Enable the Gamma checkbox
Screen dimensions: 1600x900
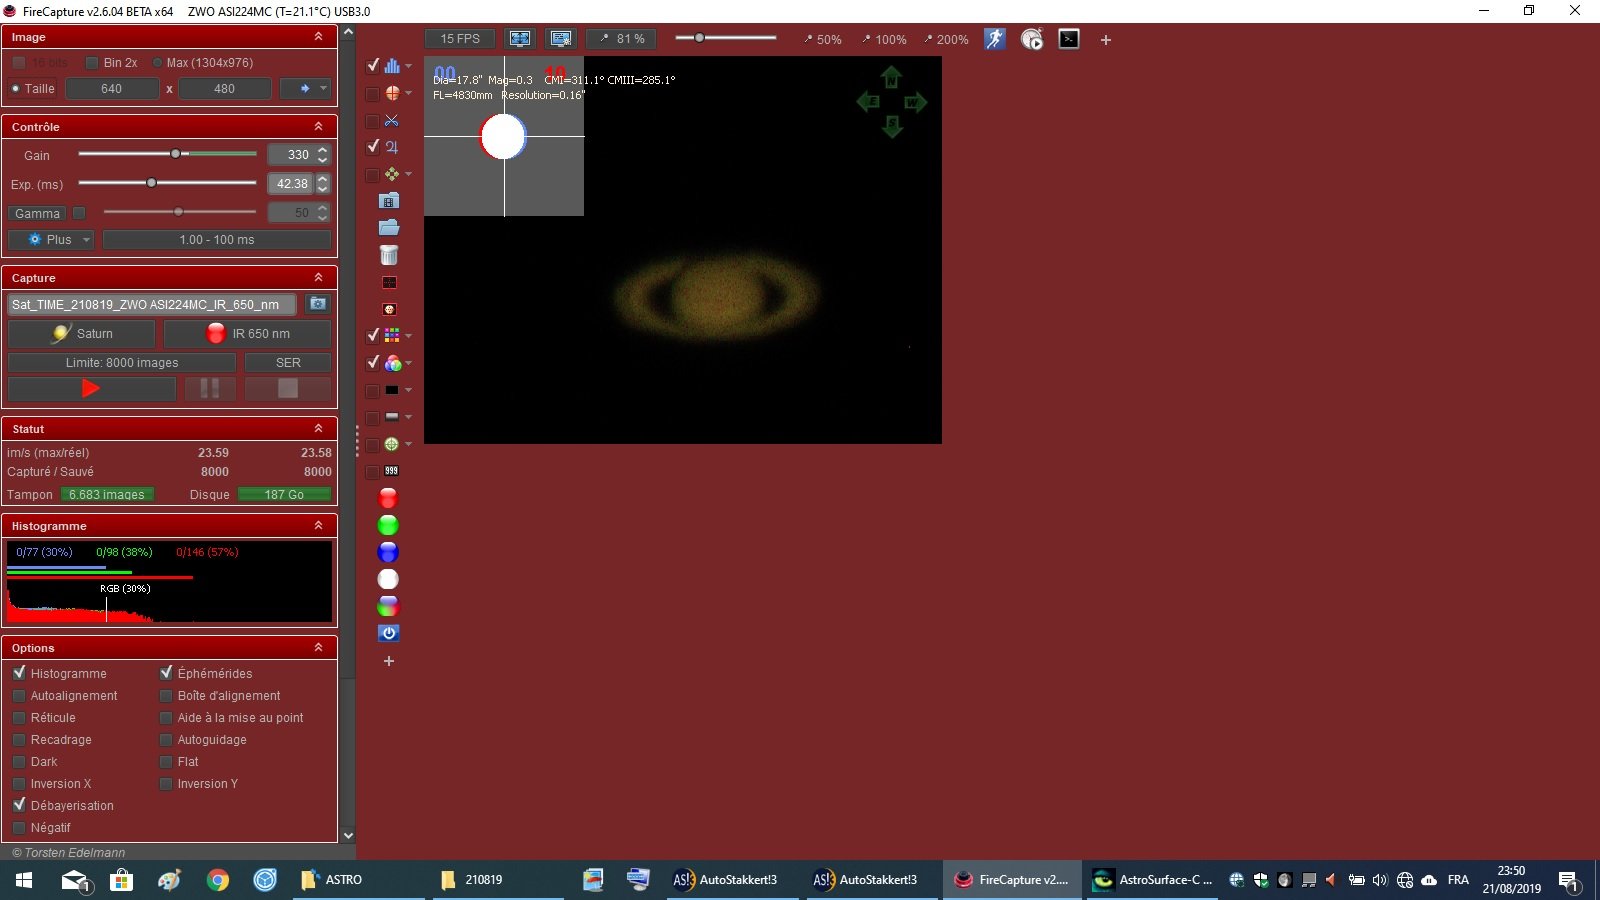click(79, 213)
